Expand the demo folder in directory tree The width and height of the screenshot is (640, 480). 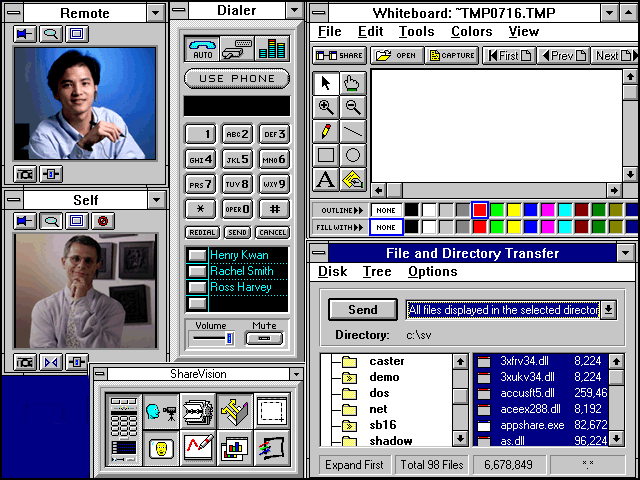(x=350, y=378)
